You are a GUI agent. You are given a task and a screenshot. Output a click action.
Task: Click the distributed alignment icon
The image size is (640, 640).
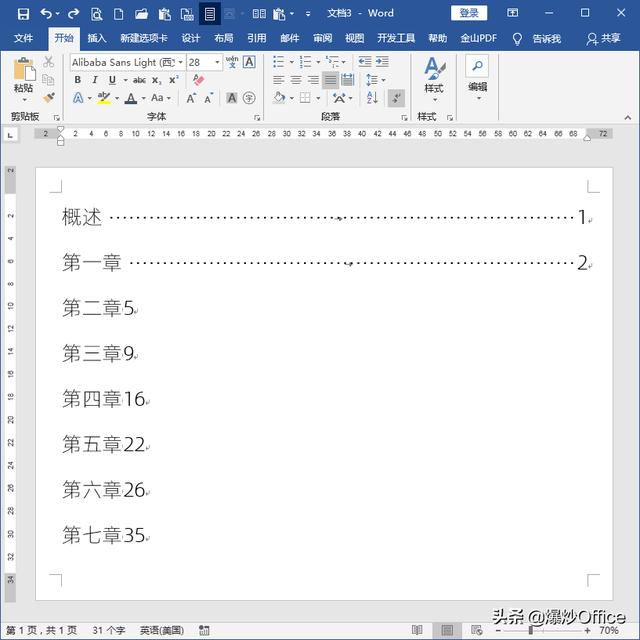point(347,80)
